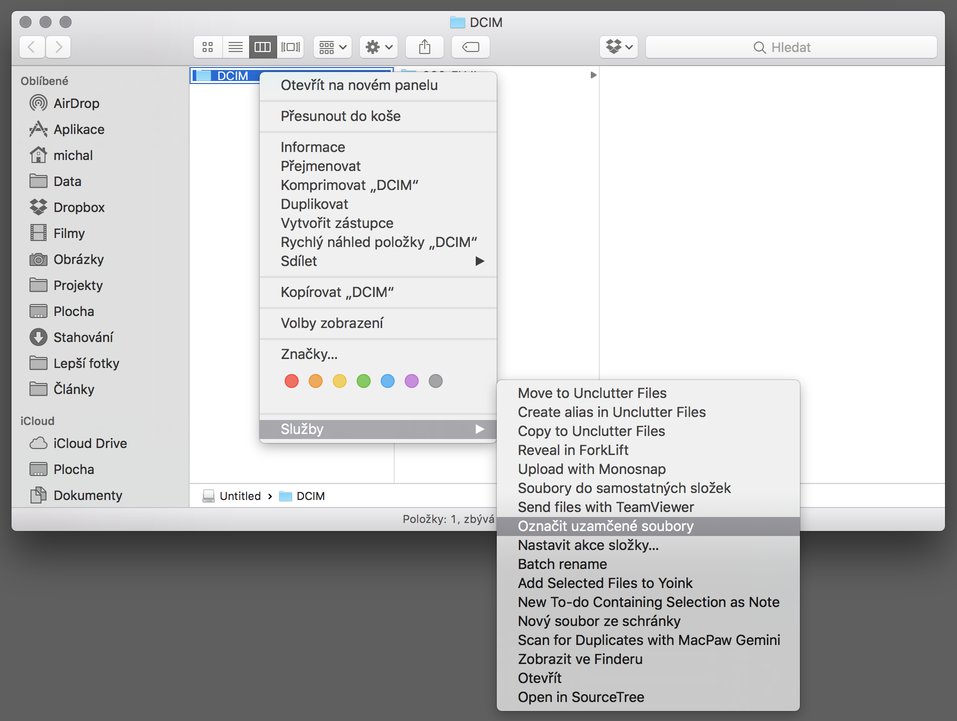Choose Duplikovat in context menu
Image resolution: width=957 pixels, height=721 pixels.
click(x=378, y=204)
